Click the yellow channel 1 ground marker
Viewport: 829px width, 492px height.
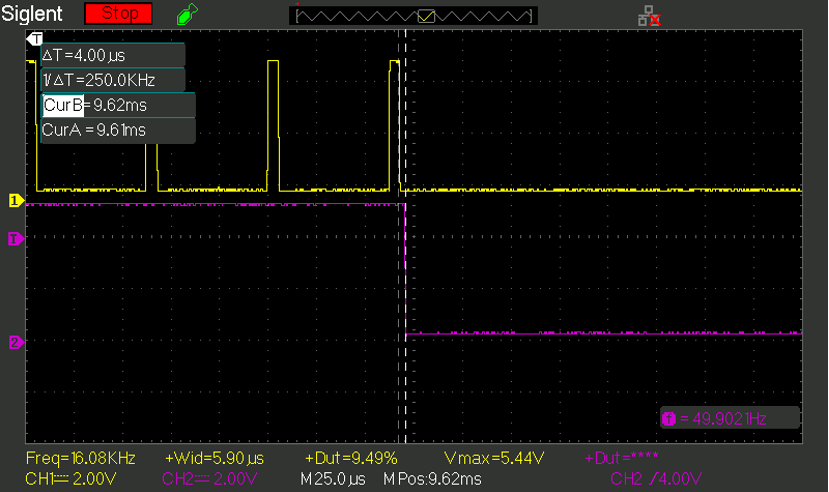pos(16,200)
